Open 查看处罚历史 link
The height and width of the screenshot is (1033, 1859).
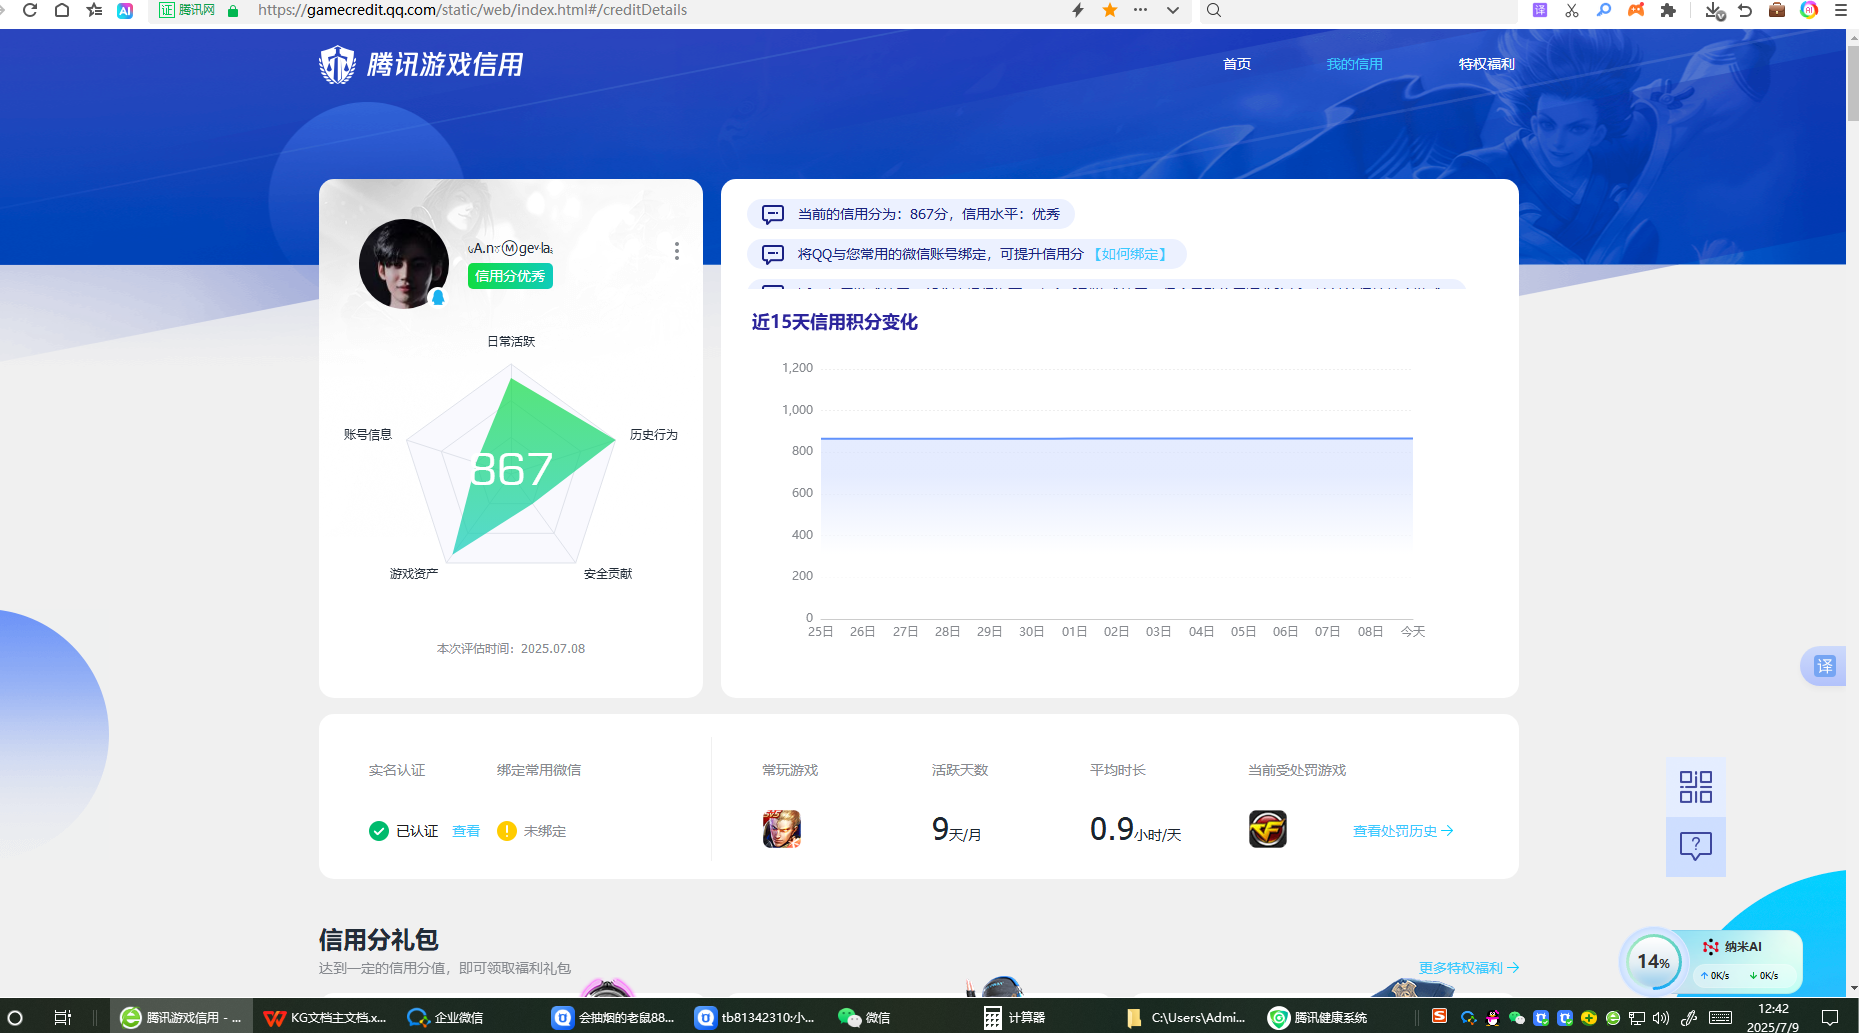(1403, 831)
